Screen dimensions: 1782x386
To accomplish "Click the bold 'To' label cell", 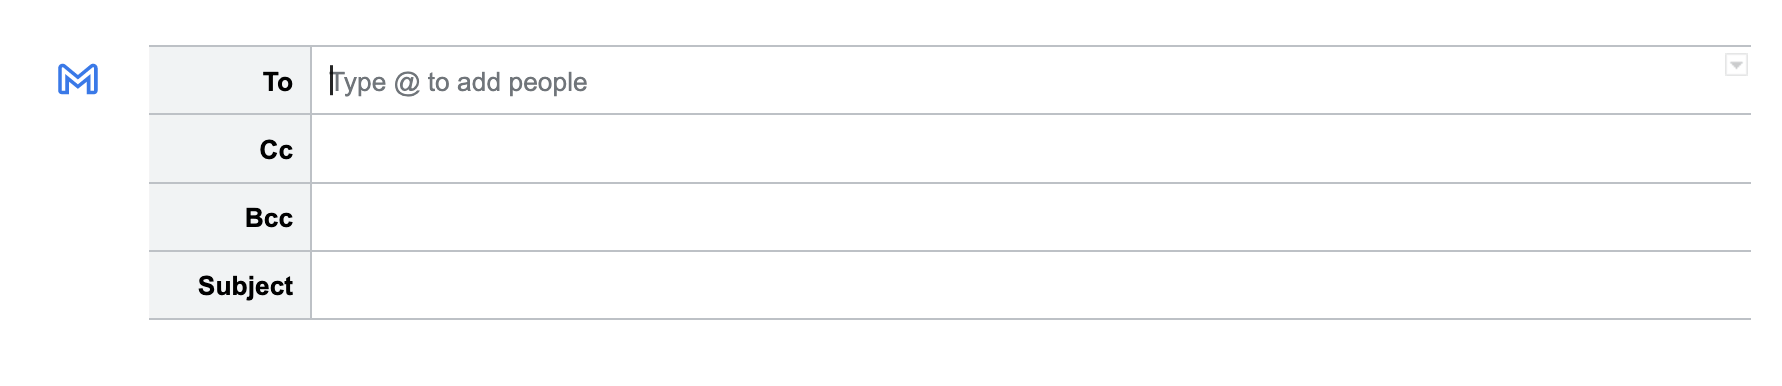I will [230, 81].
